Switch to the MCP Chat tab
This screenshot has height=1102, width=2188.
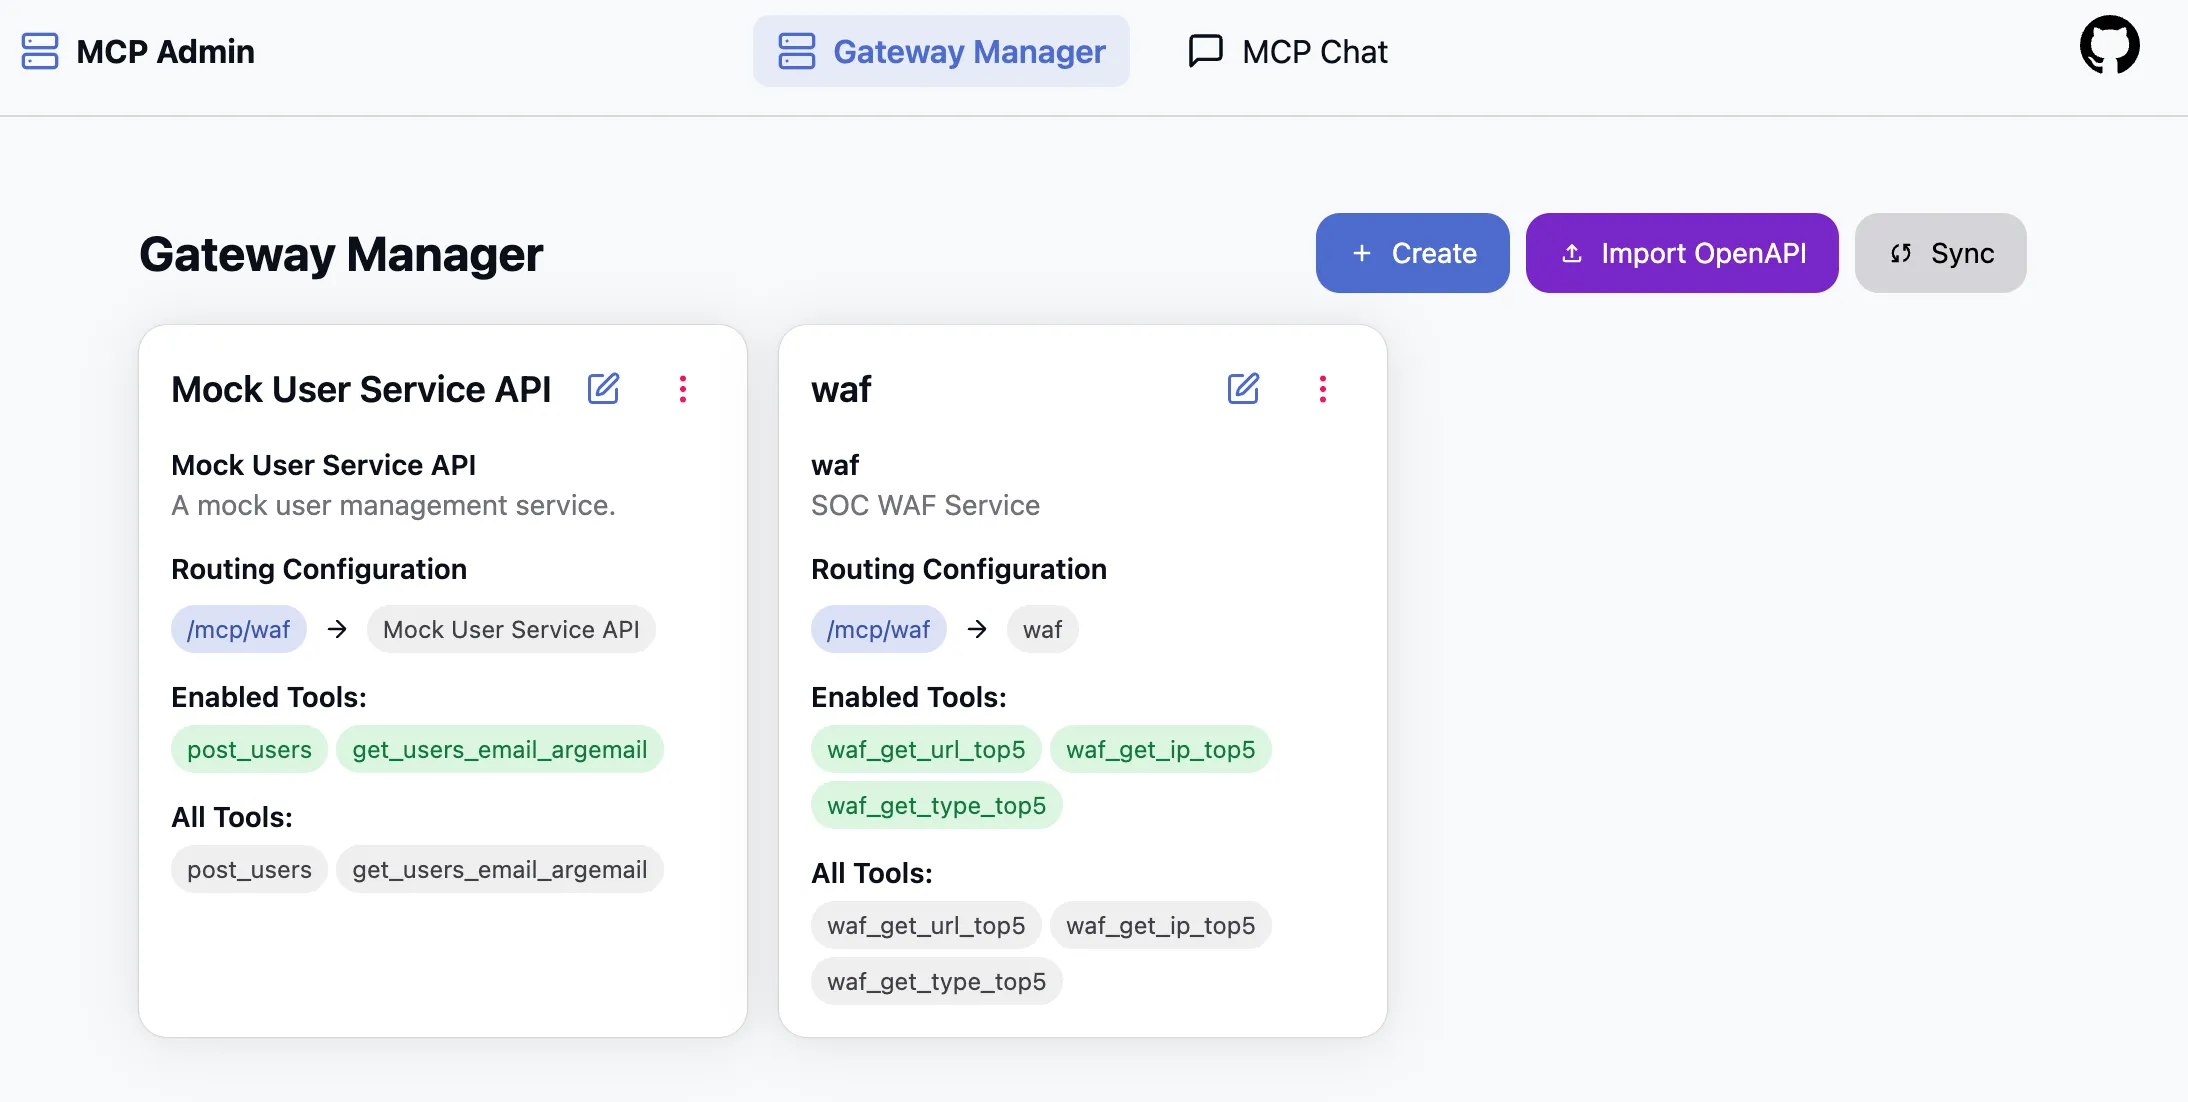point(1288,51)
